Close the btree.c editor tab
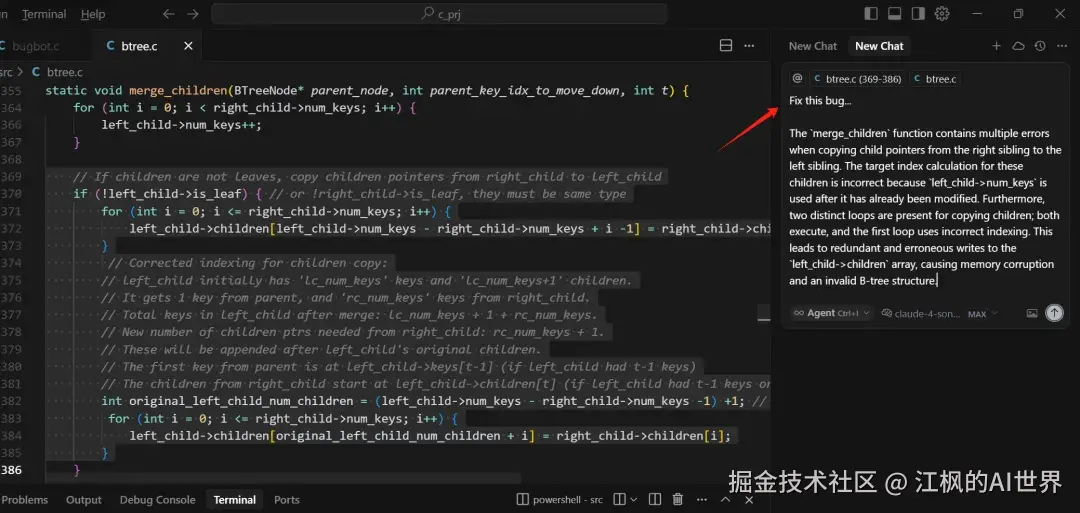 pyautogui.click(x=188, y=46)
